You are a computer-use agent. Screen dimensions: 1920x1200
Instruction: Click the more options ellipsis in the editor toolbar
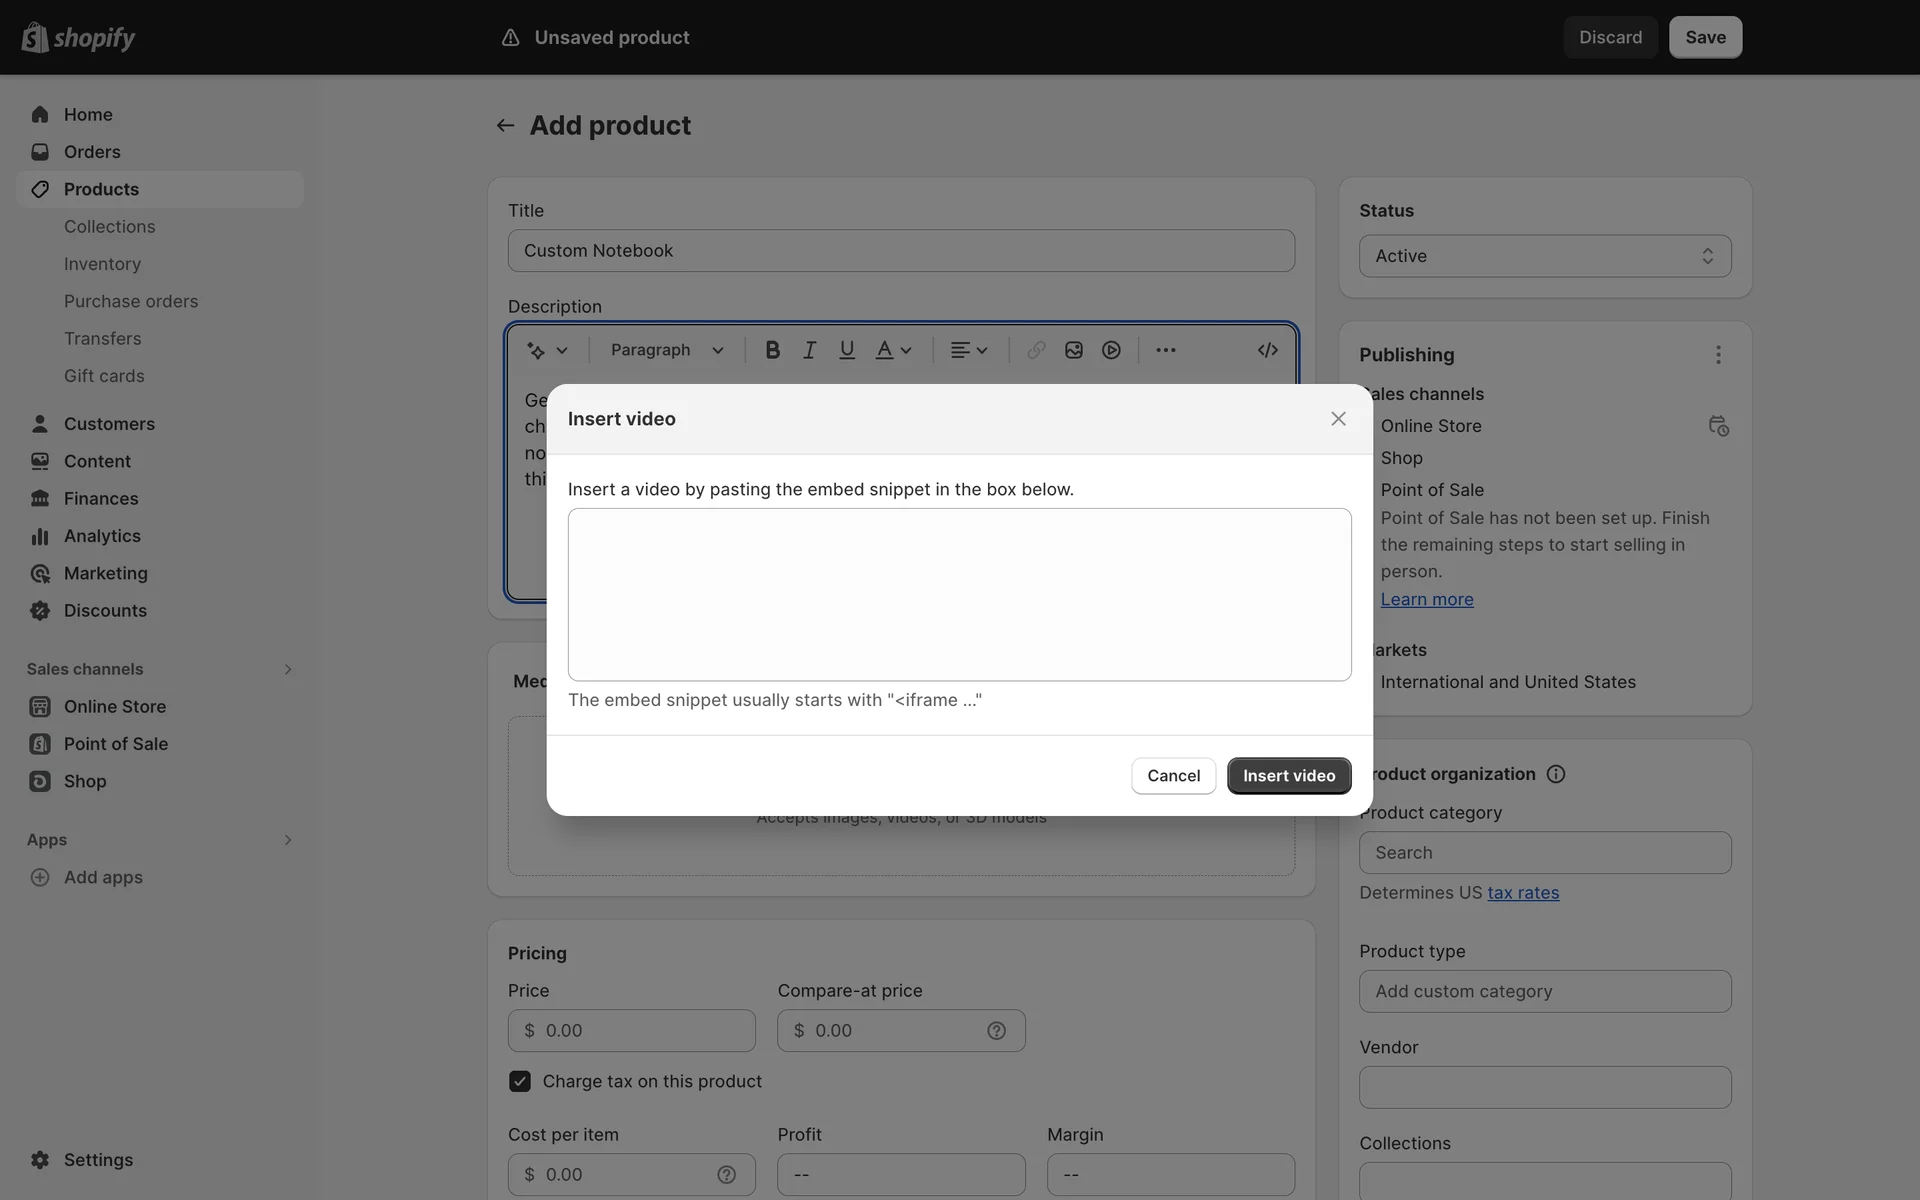[x=1165, y=350]
